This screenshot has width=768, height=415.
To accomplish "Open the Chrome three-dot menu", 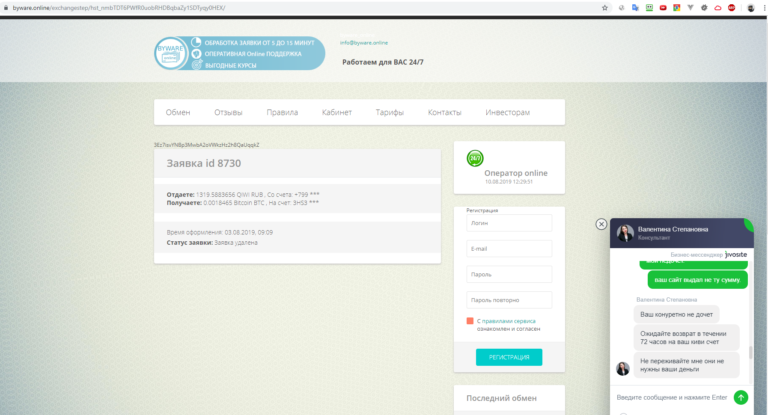I will tap(764, 8).
